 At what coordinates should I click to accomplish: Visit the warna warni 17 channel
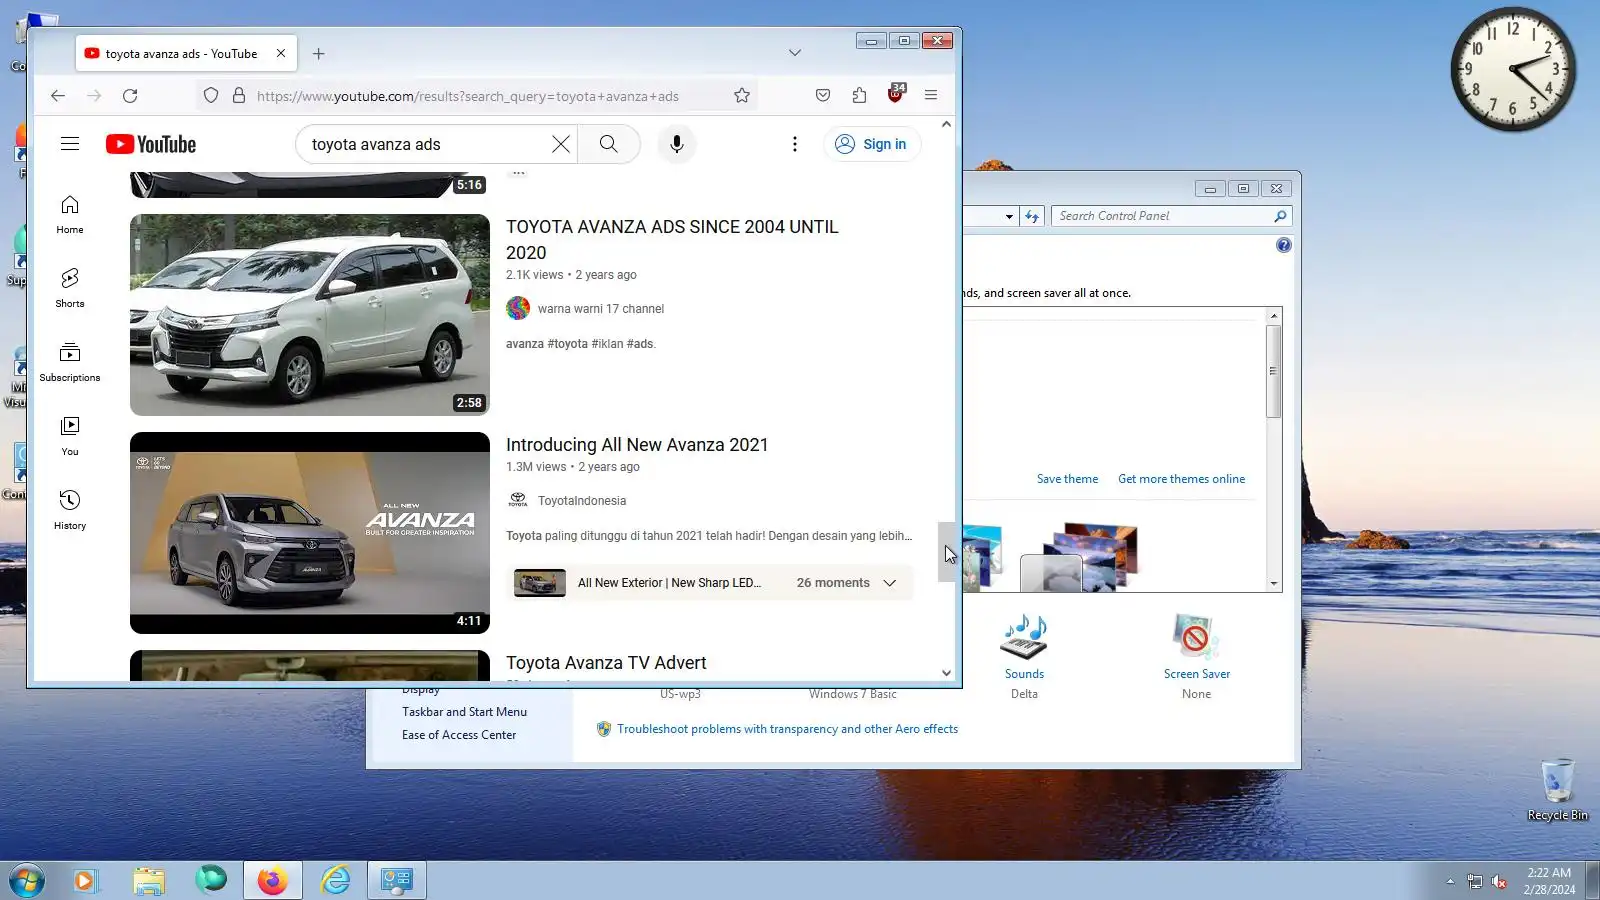click(x=601, y=309)
